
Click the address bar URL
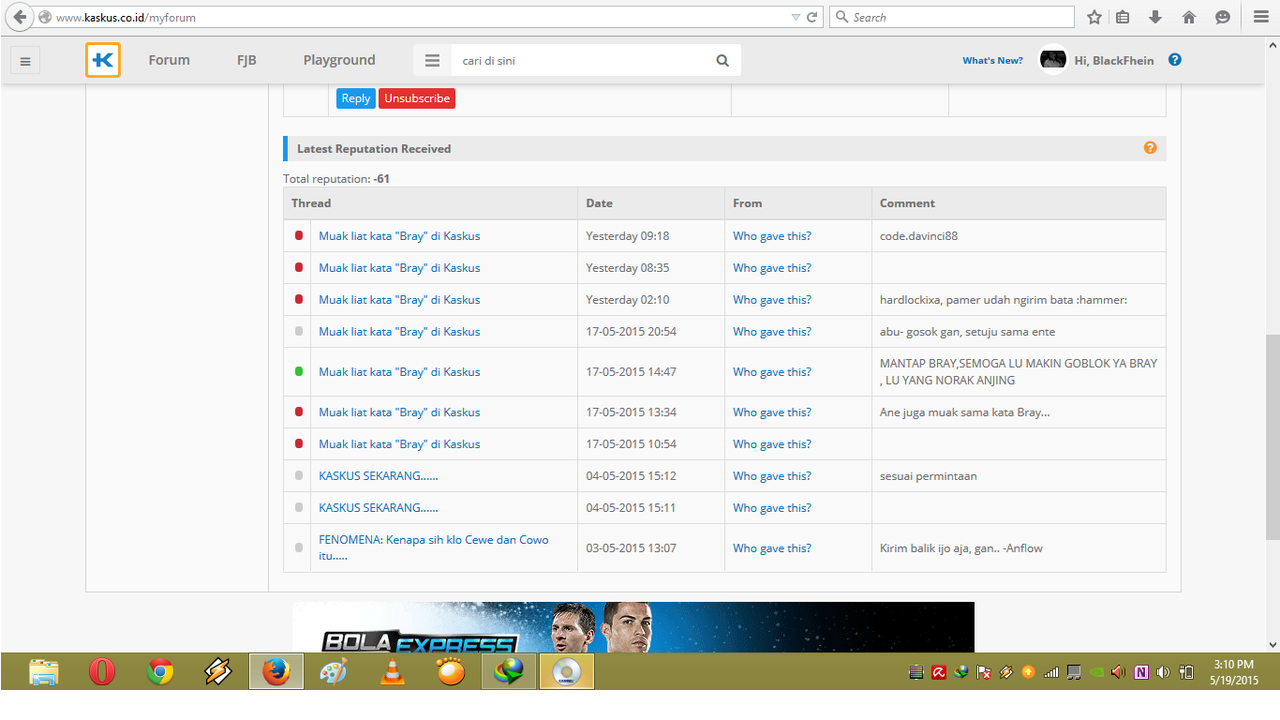(125, 17)
